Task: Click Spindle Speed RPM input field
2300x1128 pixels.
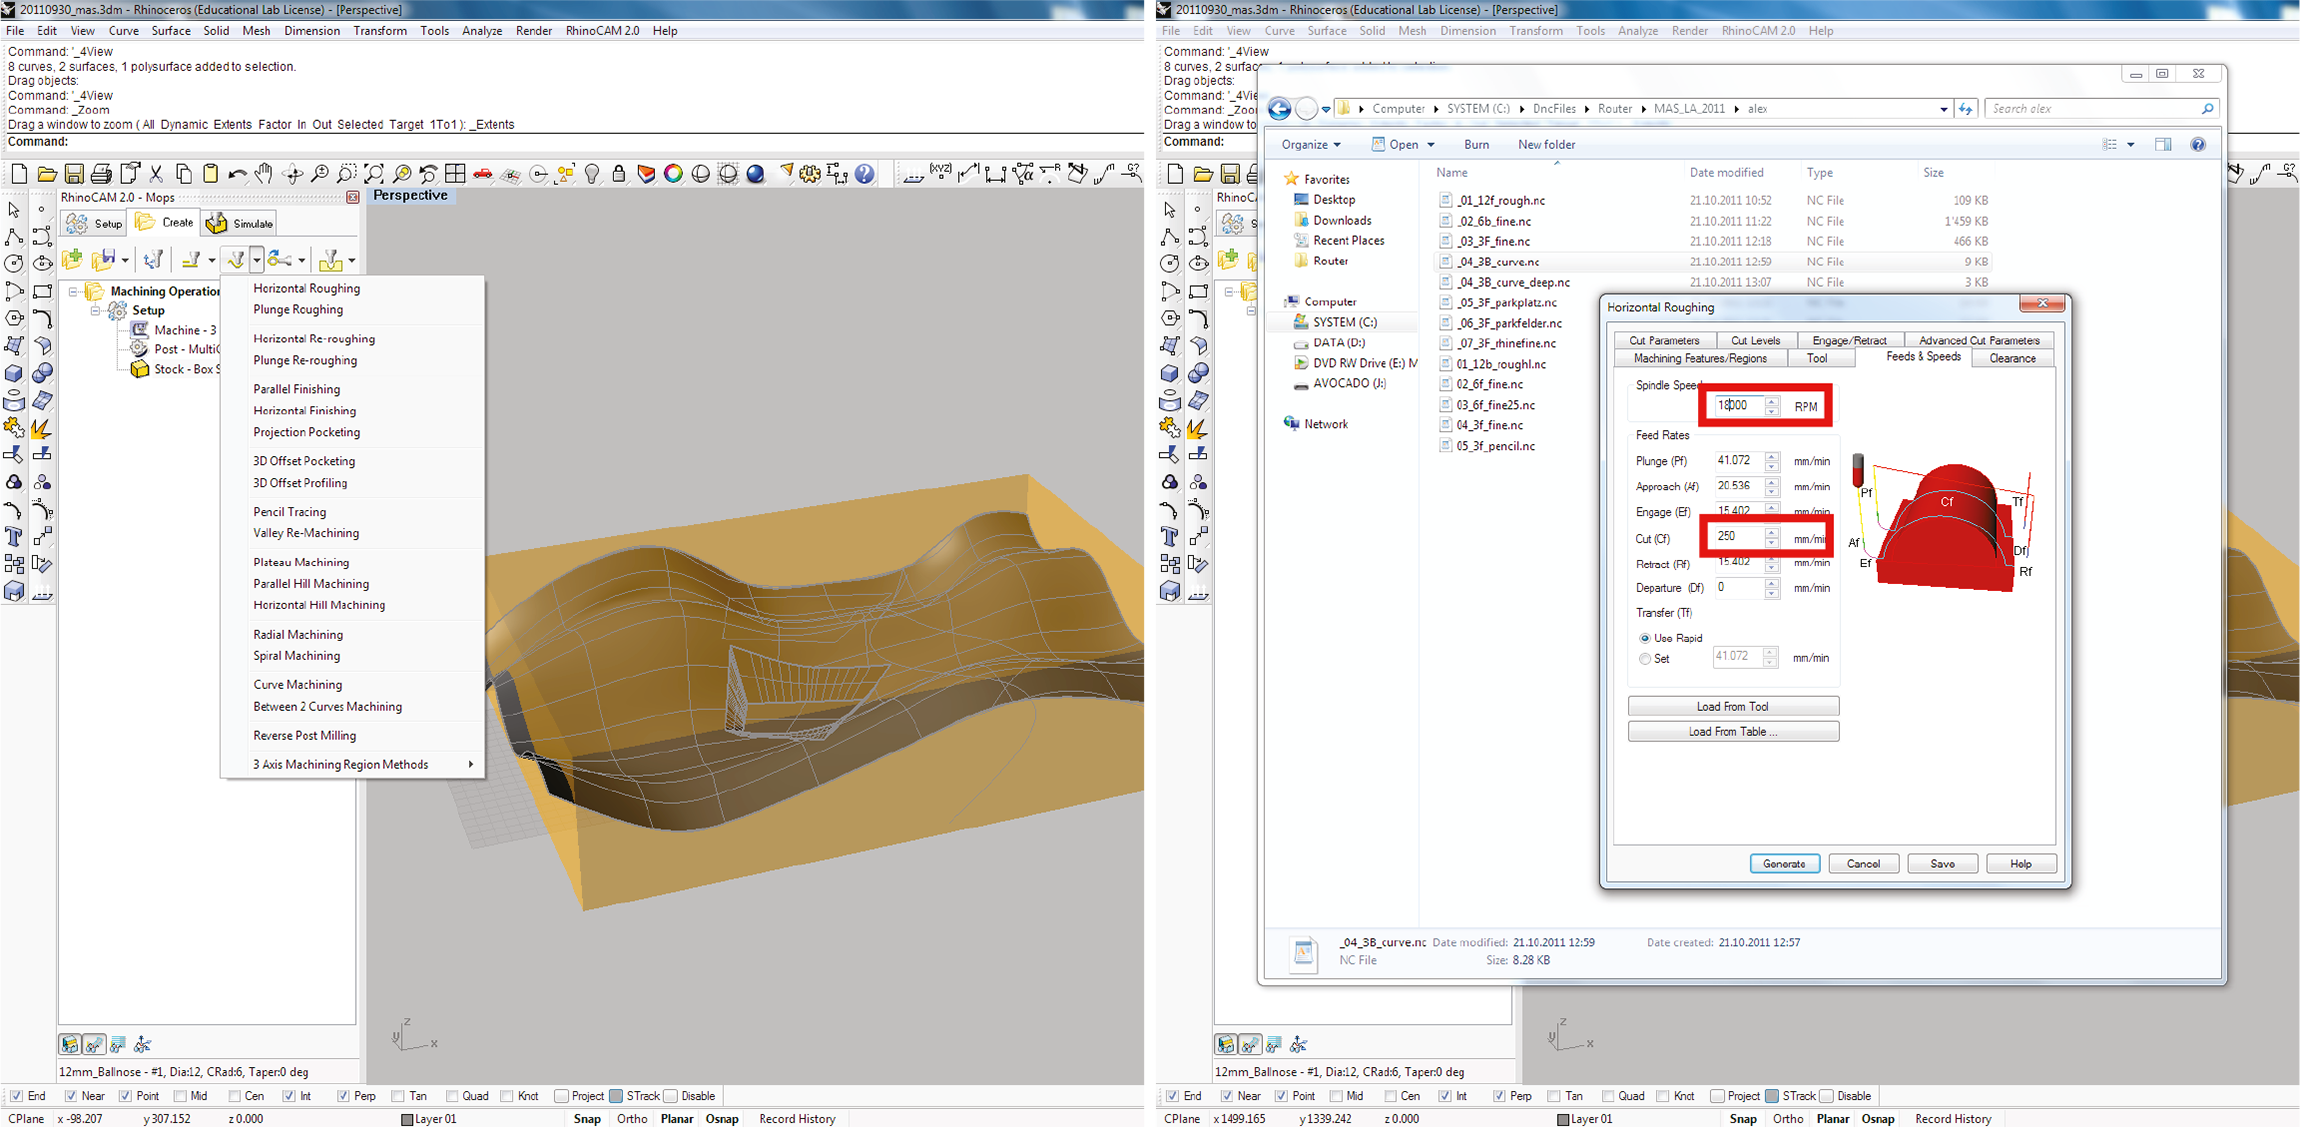Action: pos(1737,405)
